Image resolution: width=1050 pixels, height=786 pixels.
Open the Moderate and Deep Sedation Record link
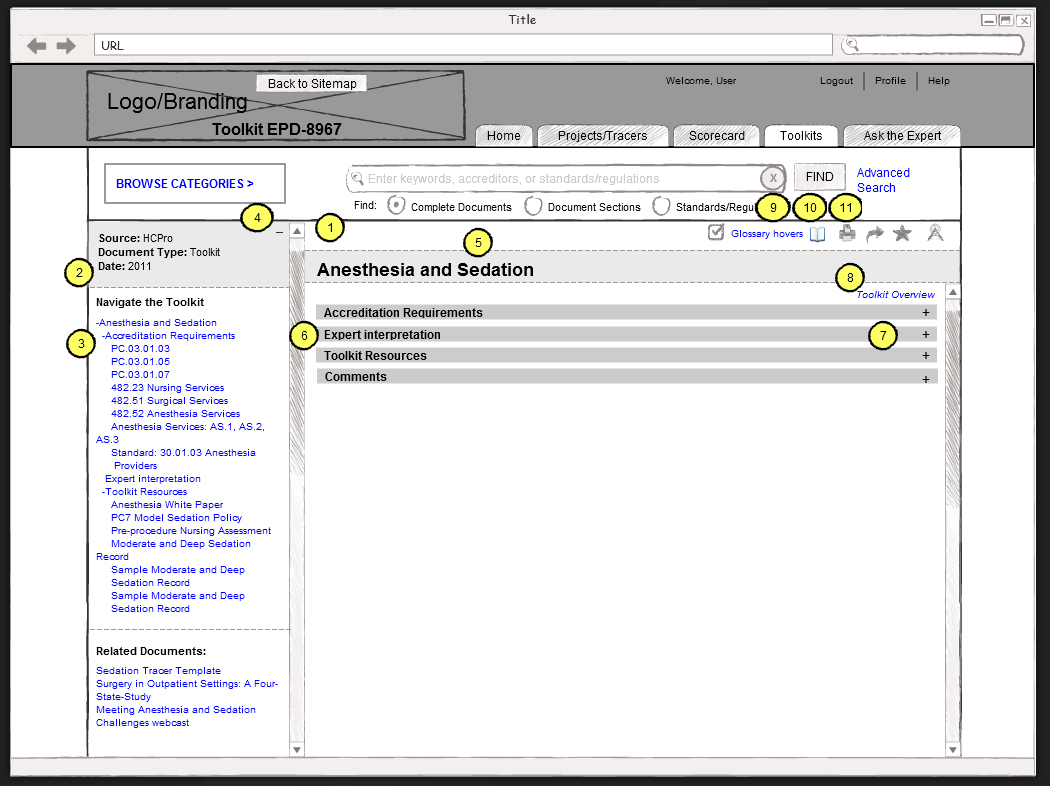tap(173, 550)
